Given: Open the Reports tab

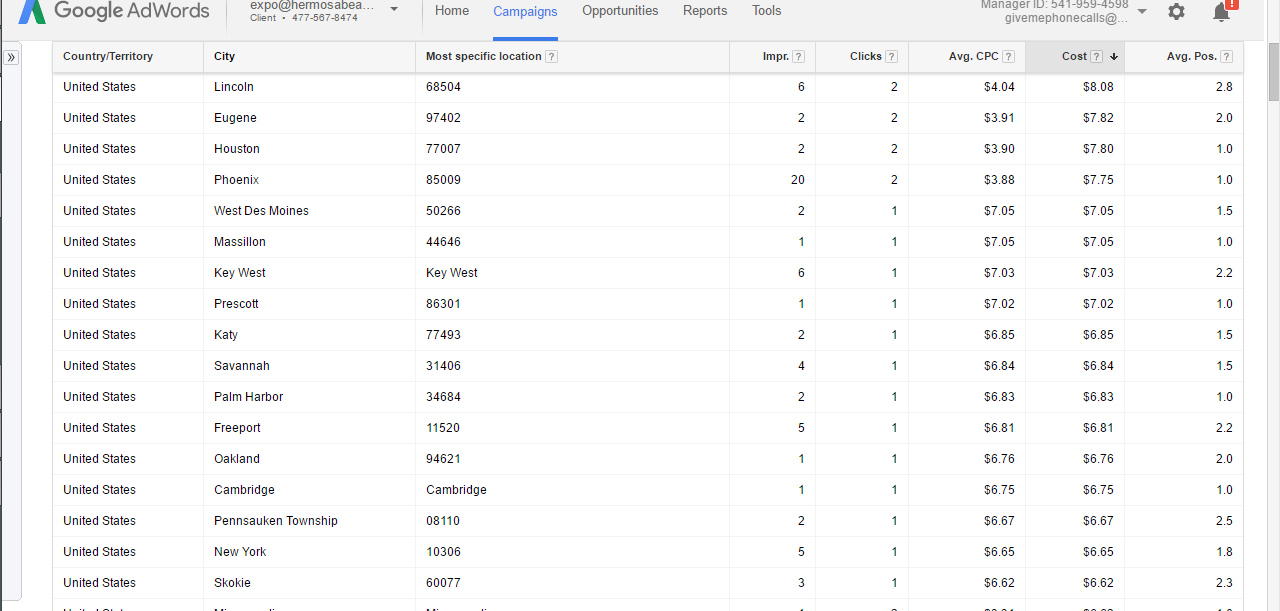Looking at the screenshot, I should pos(705,11).
